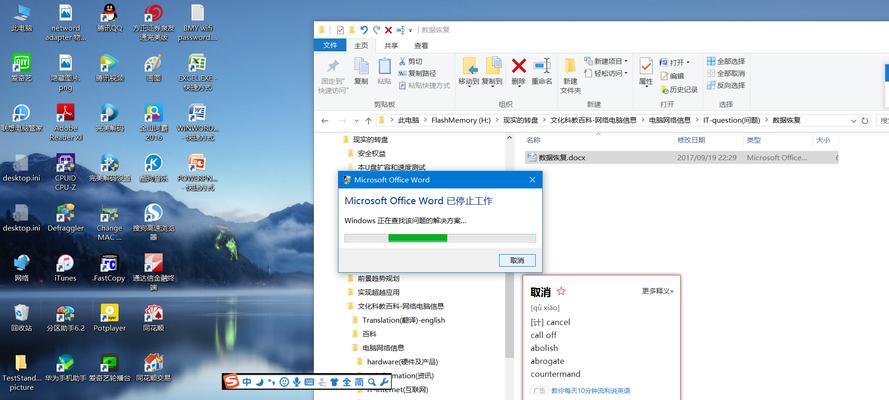The image size is (889, 400).
Task: Select the iTunes desktop icon
Action: tap(65, 268)
